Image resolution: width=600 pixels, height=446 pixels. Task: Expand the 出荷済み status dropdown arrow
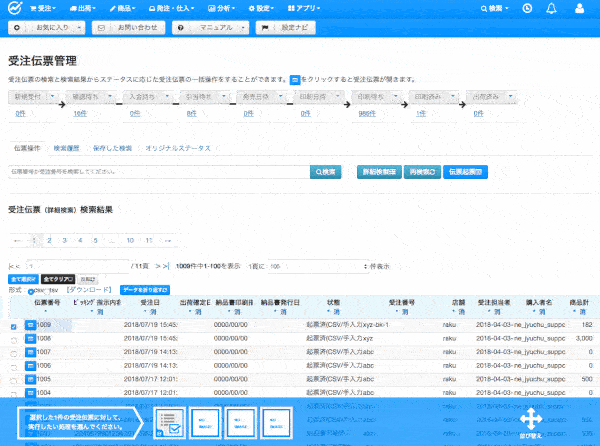coord(510,96)
